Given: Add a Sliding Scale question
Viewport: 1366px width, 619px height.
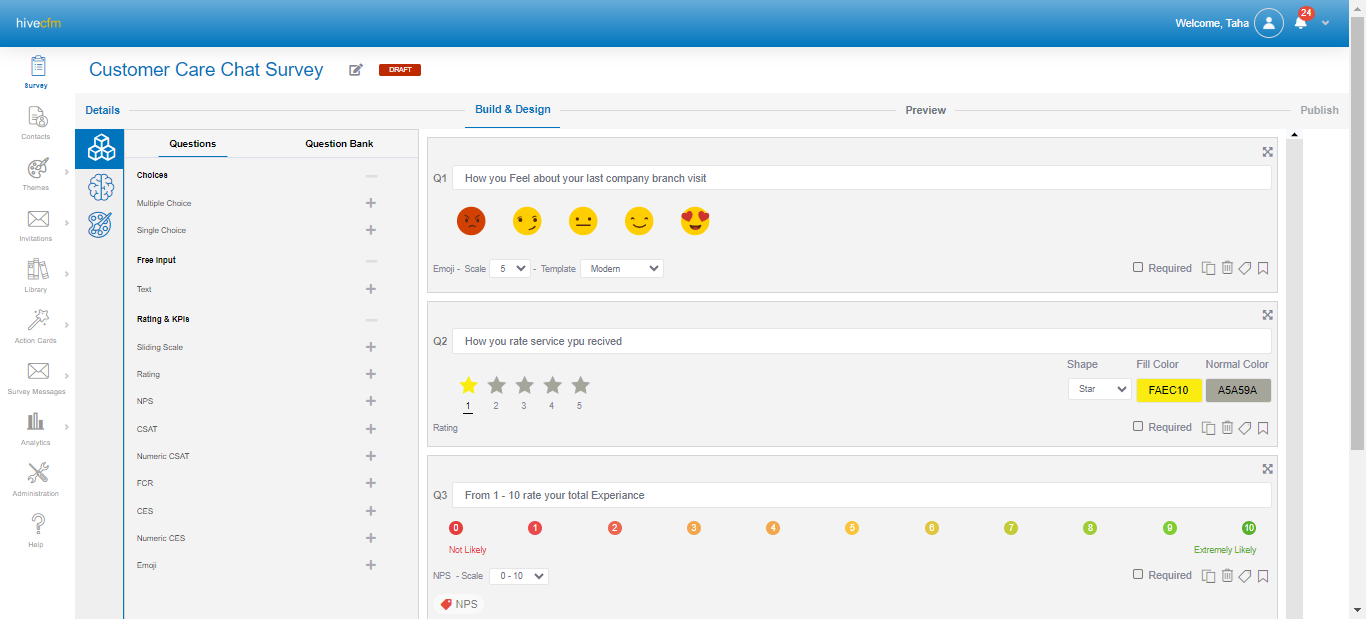Looking at the screenshot, I should point(371,347).
